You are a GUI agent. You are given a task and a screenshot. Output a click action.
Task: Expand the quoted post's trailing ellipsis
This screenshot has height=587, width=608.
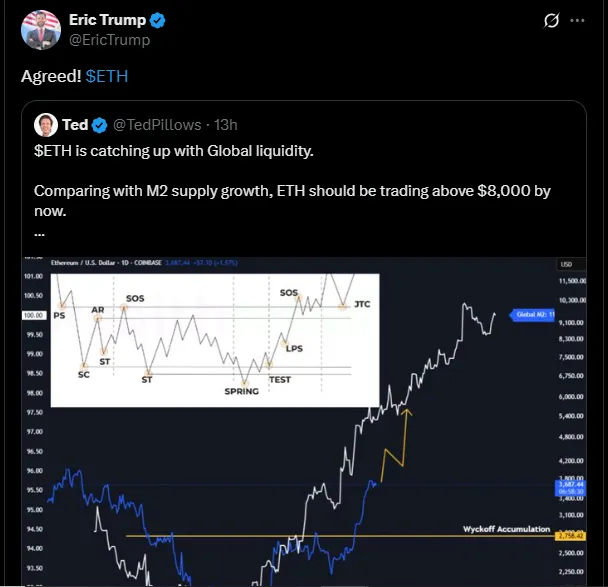point(39,232)
